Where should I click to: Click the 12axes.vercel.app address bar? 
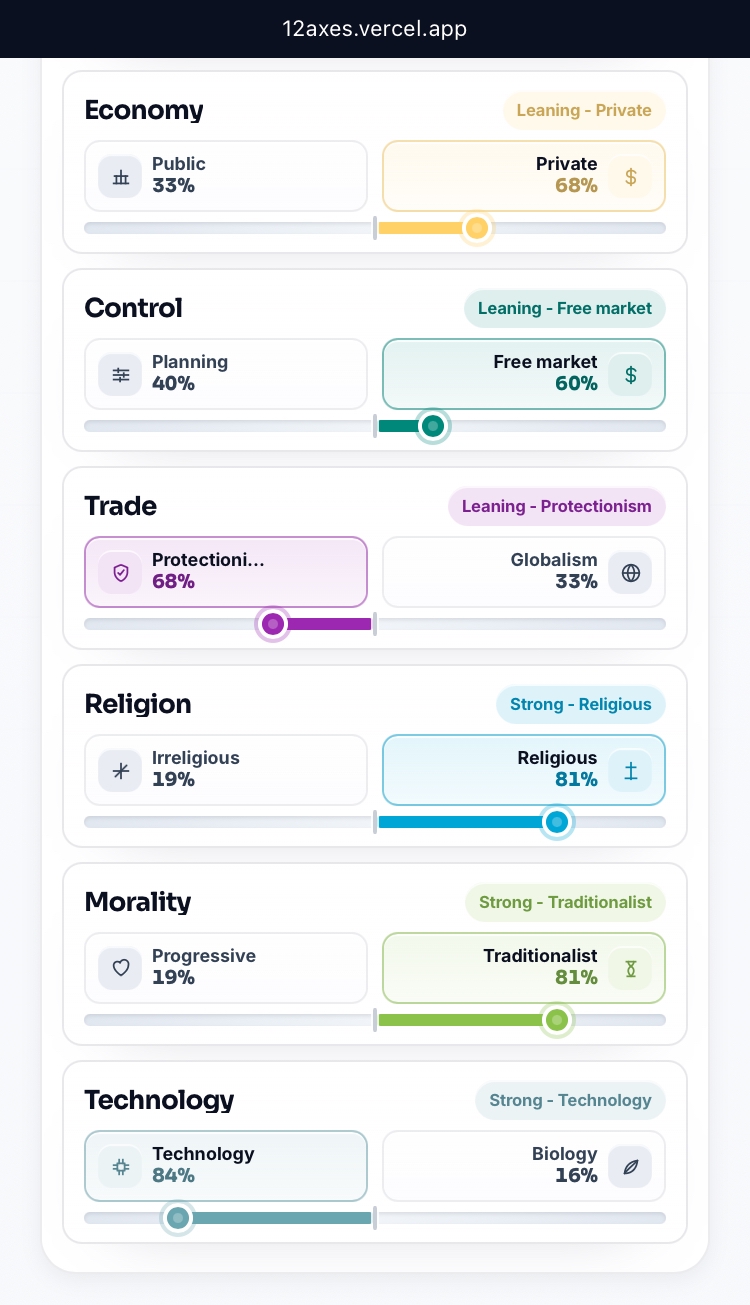pos(375,29)
